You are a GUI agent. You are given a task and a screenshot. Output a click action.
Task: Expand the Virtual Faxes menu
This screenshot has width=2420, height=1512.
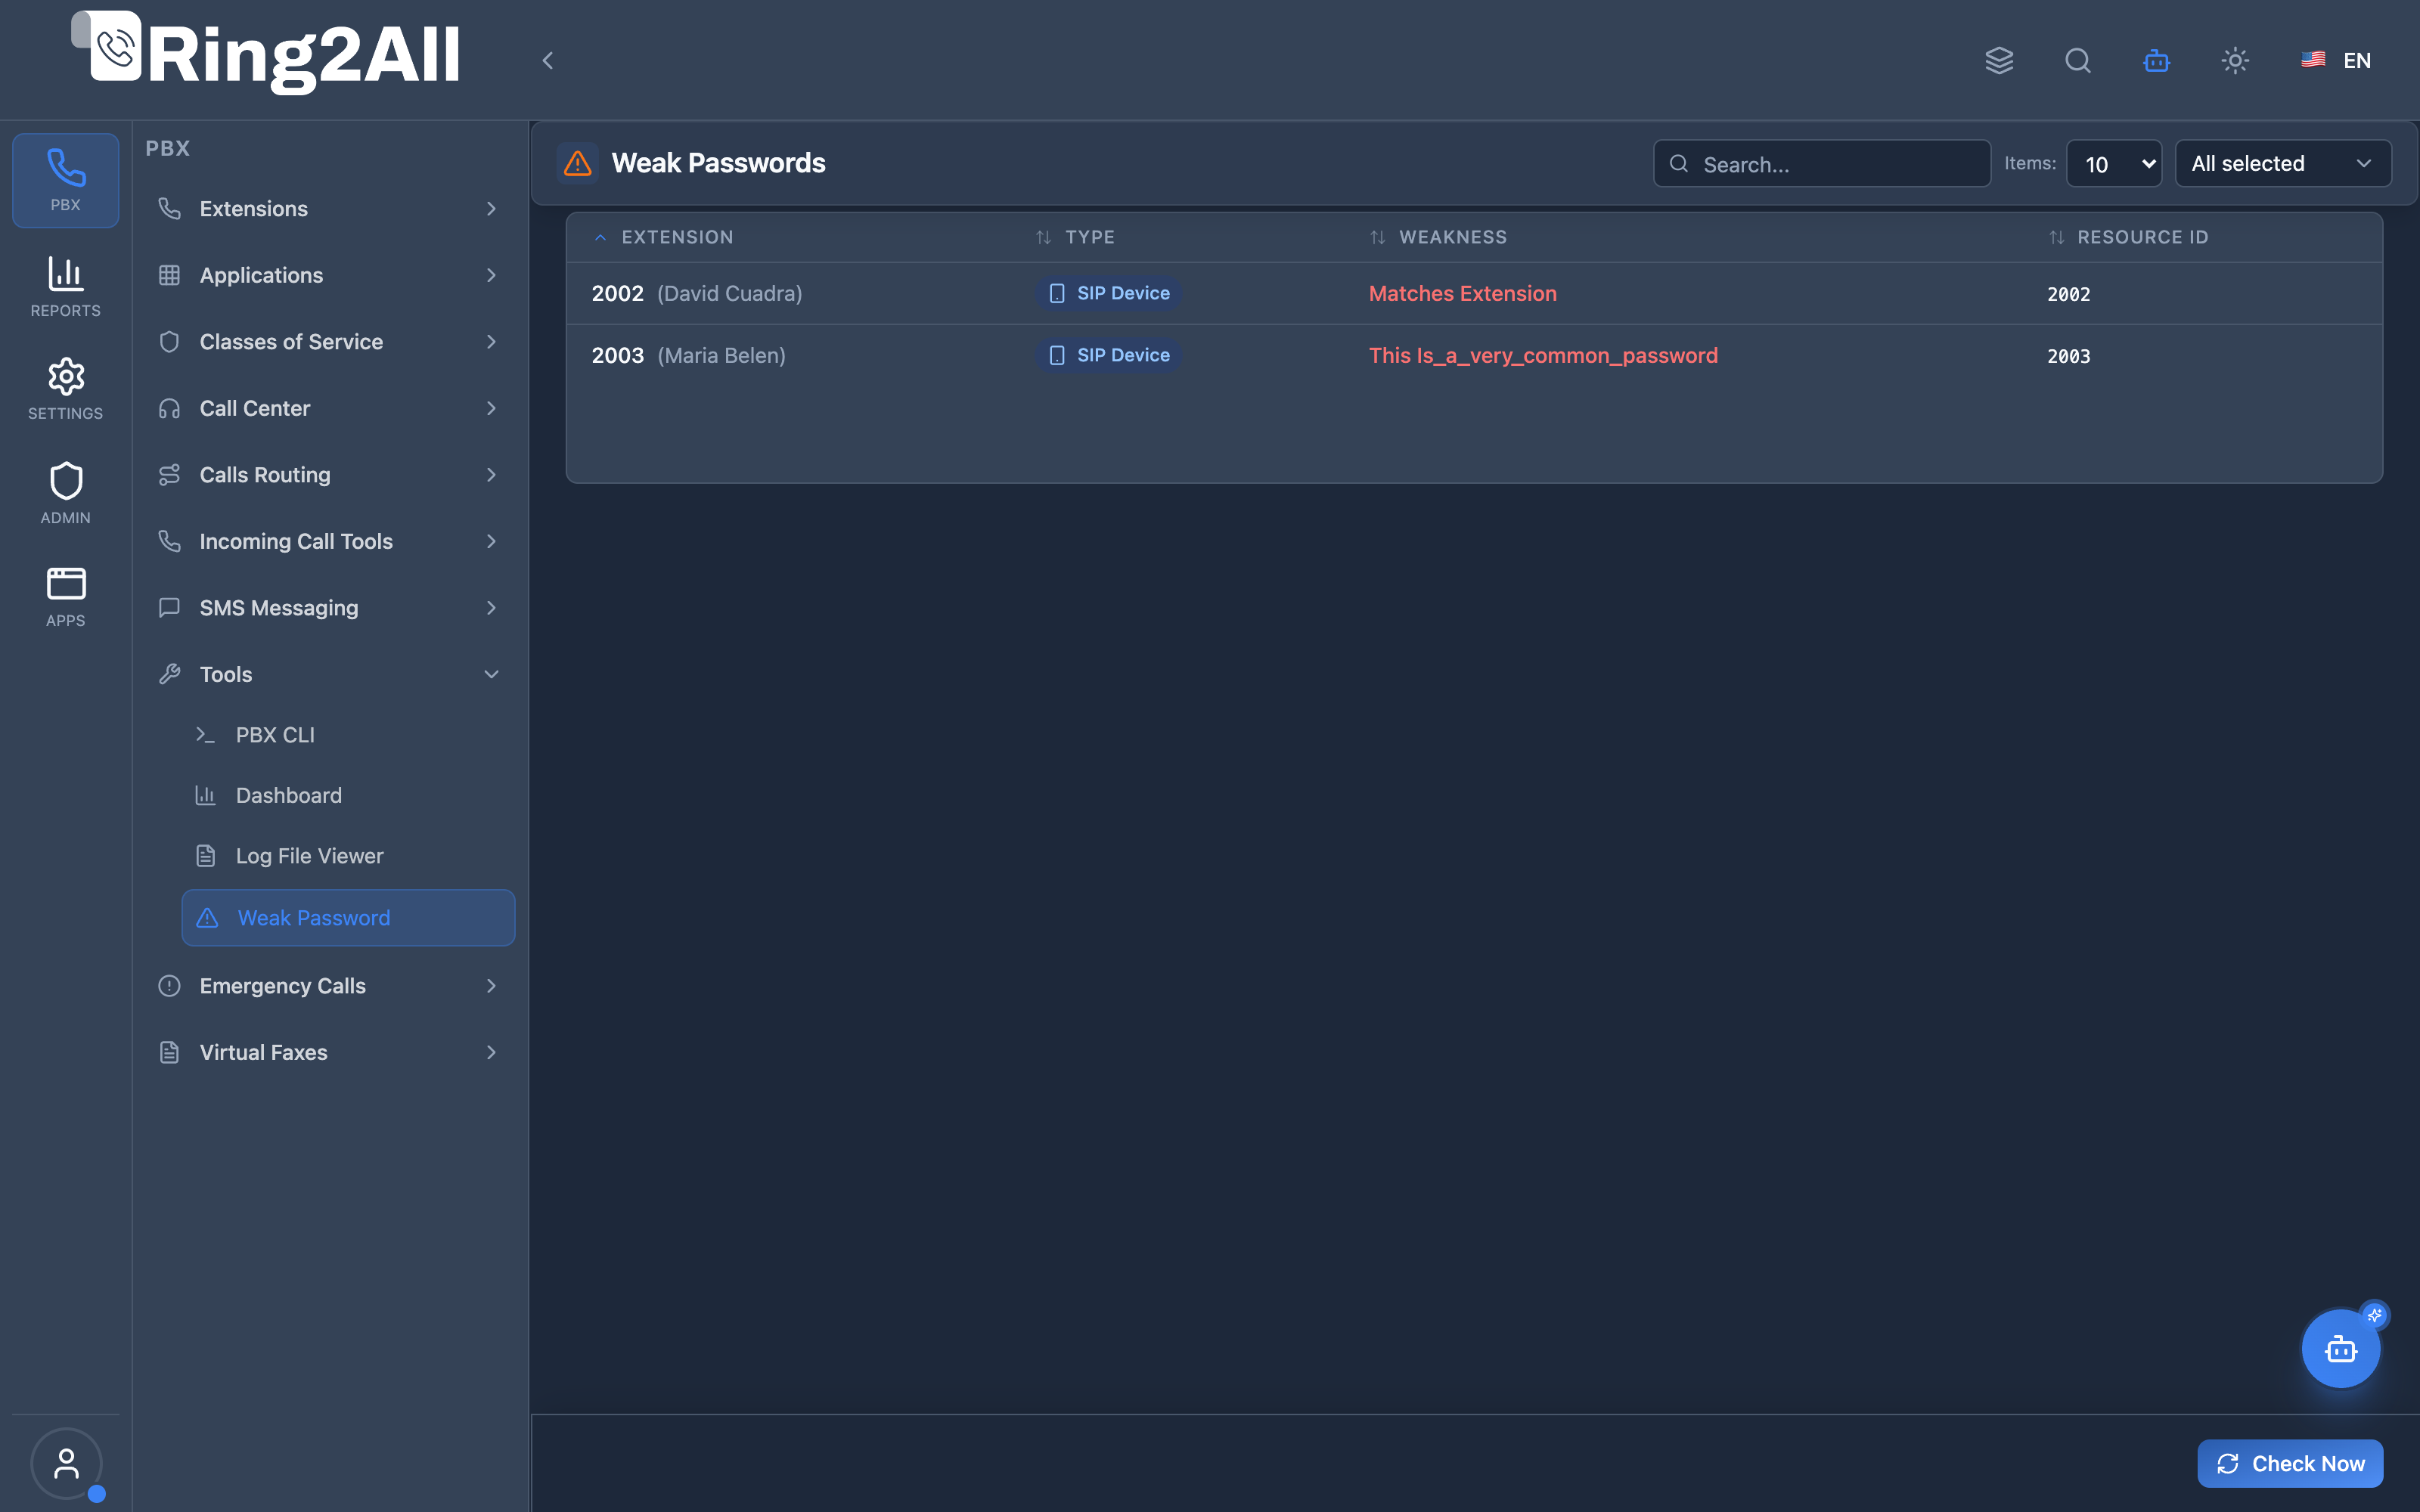coord(329,1052)
